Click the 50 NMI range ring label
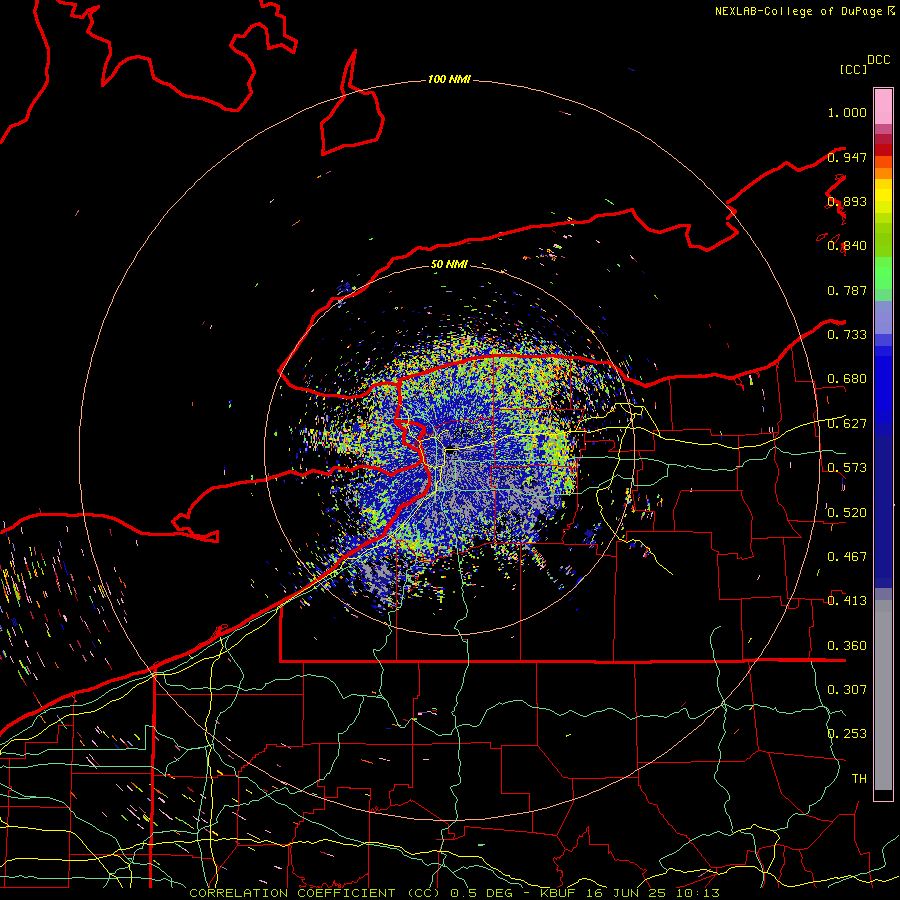The image size is (900, 900). 449,264
